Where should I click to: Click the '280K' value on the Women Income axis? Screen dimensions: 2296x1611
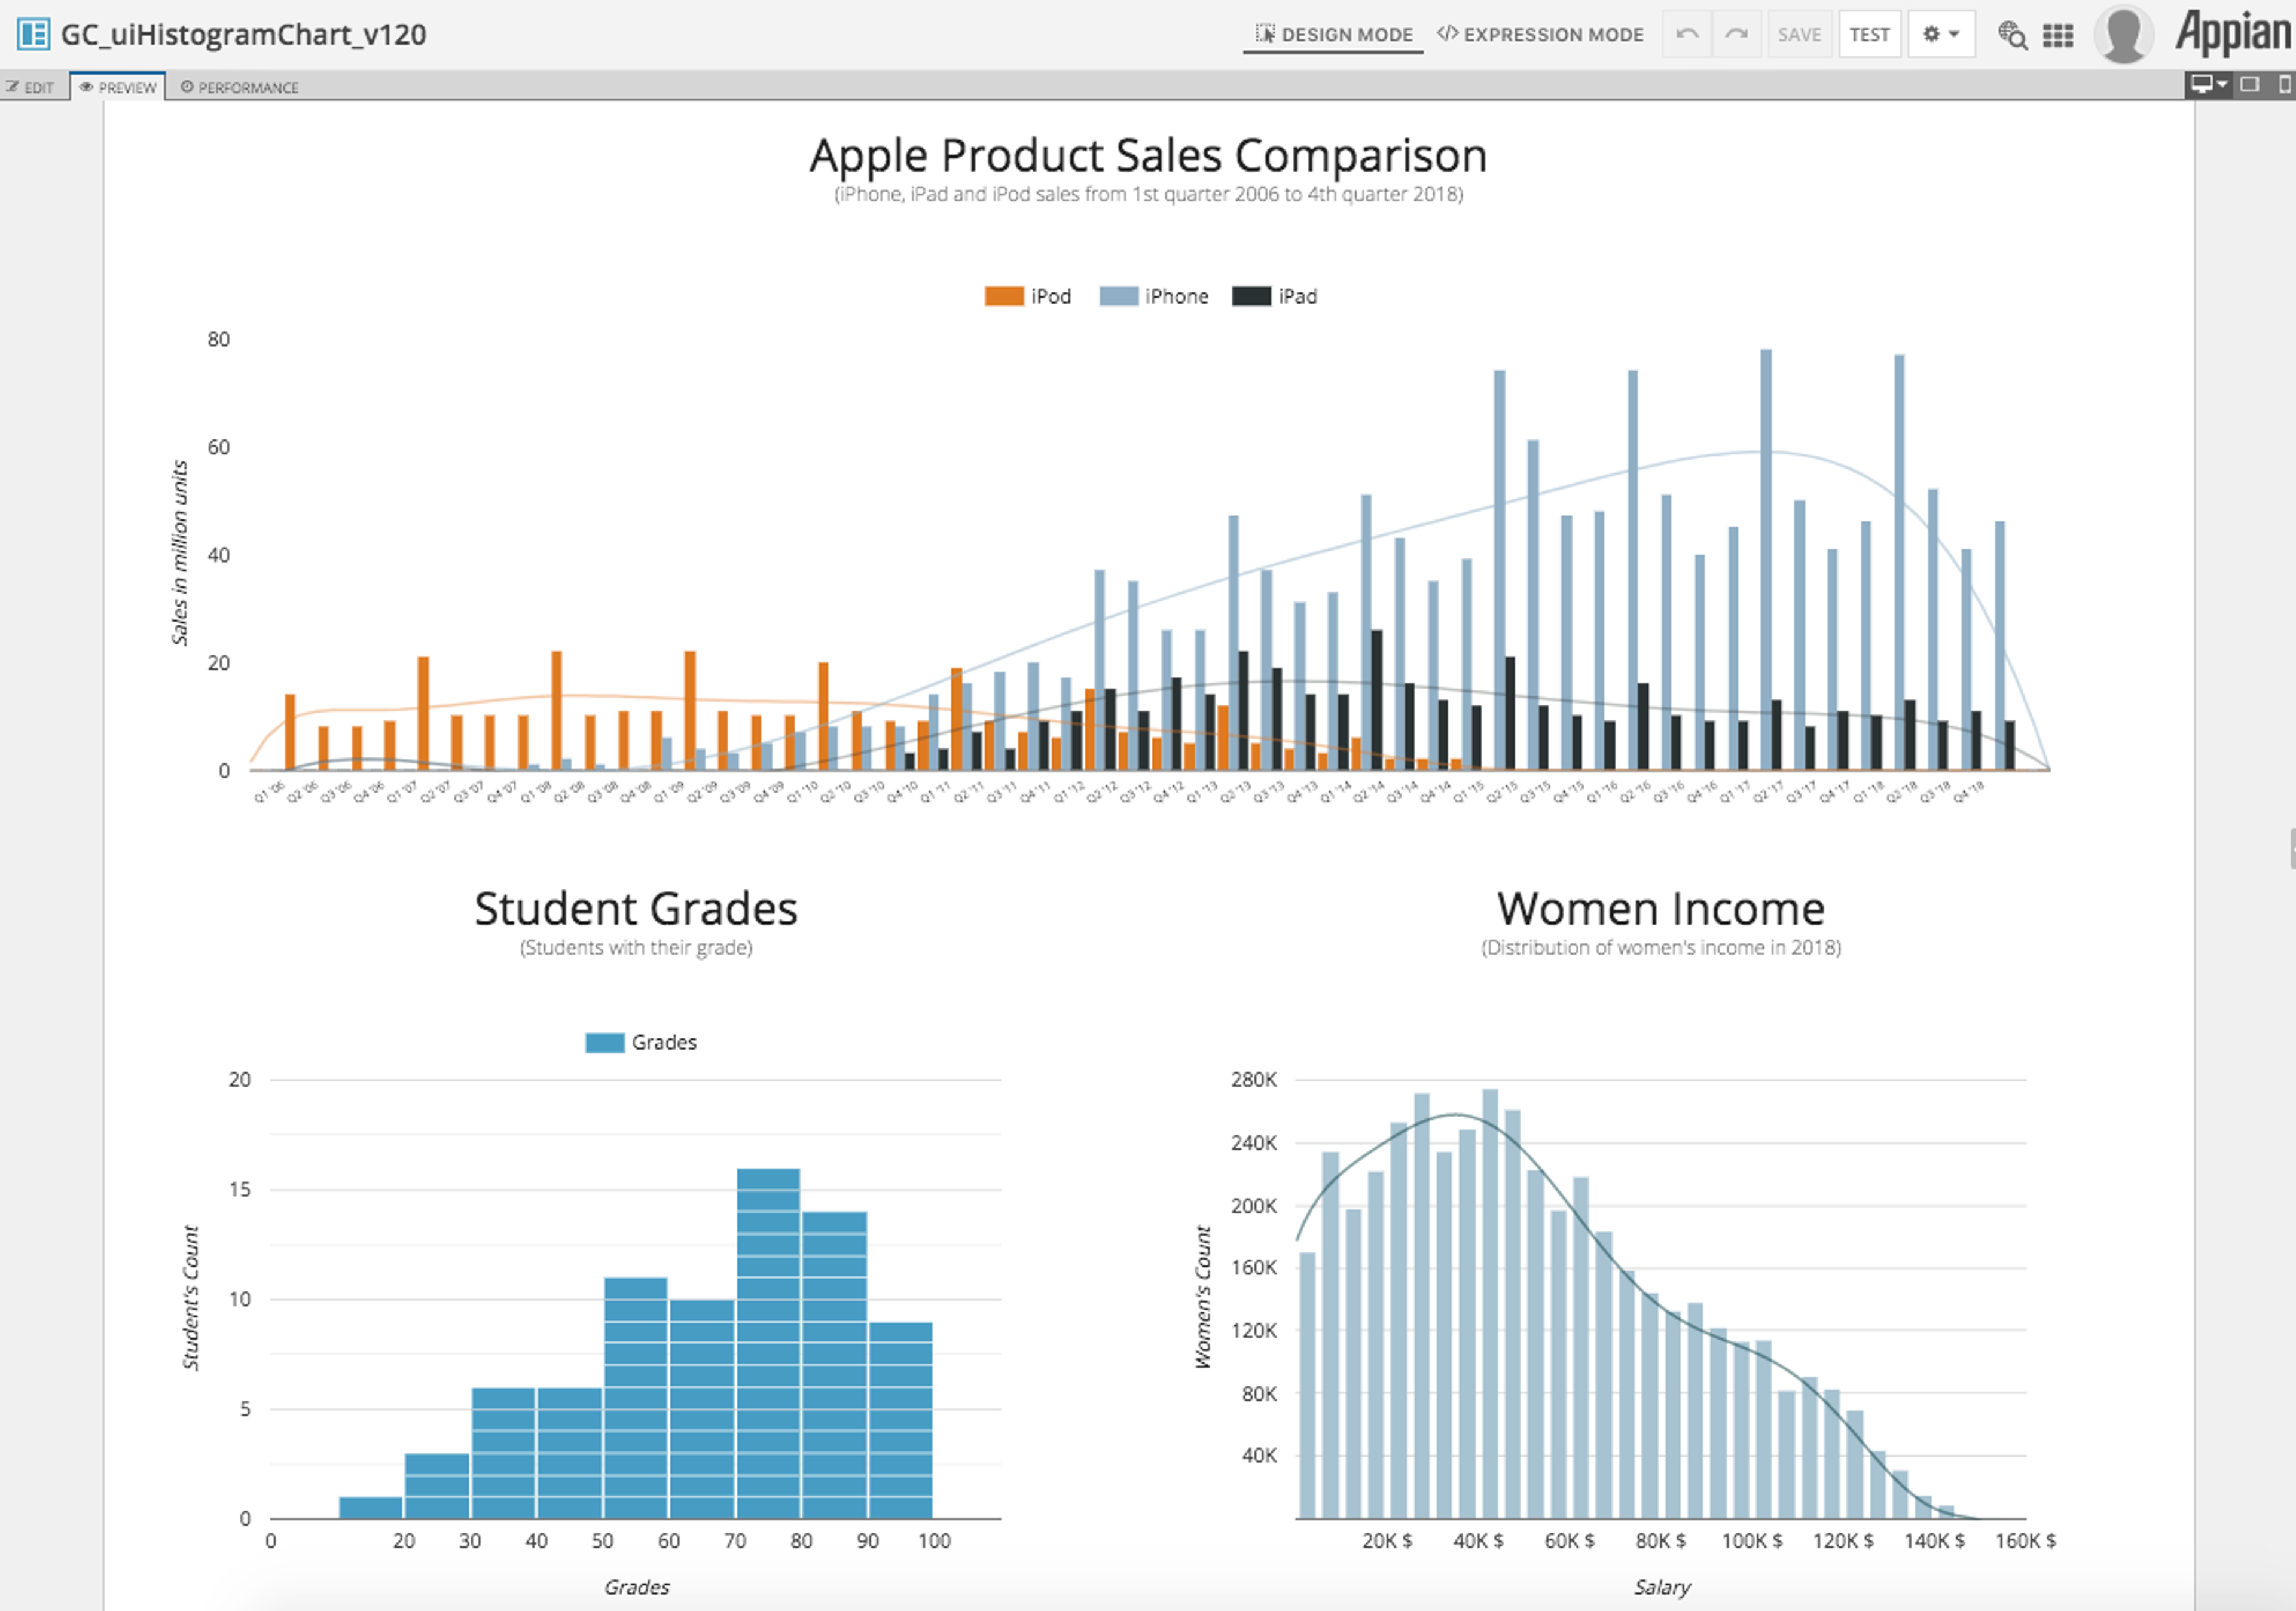[1254, 1080]
